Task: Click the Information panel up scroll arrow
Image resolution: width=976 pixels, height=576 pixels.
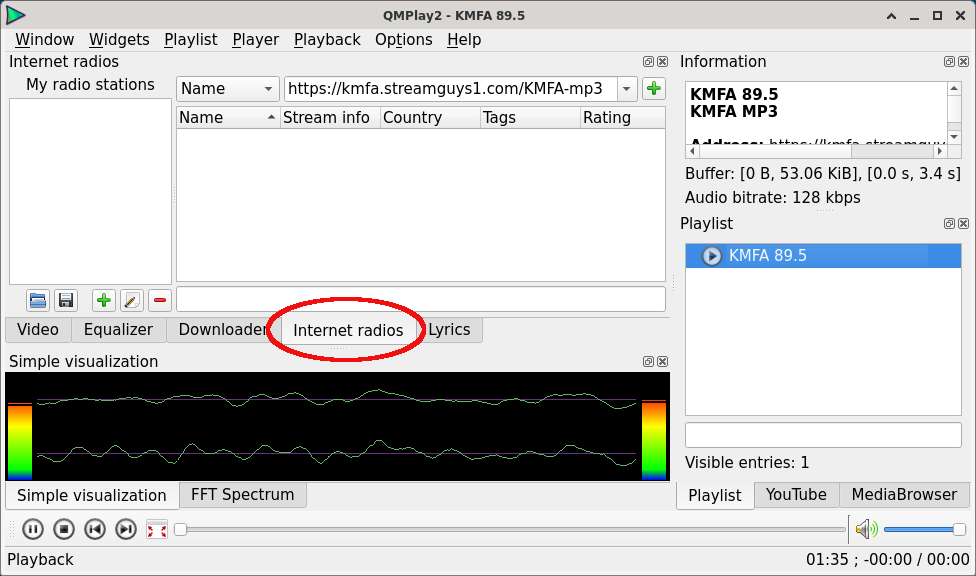Action: [954, 89]
